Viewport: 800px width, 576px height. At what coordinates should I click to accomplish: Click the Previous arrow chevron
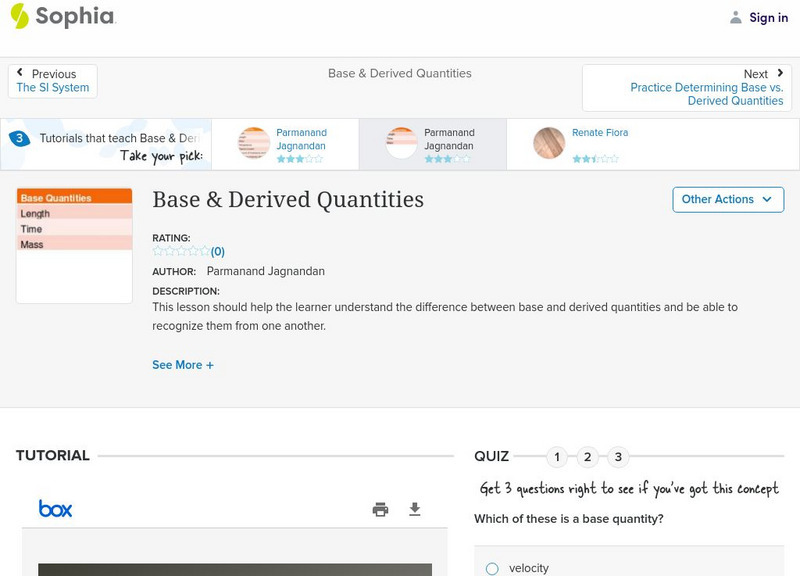[21, 74]
